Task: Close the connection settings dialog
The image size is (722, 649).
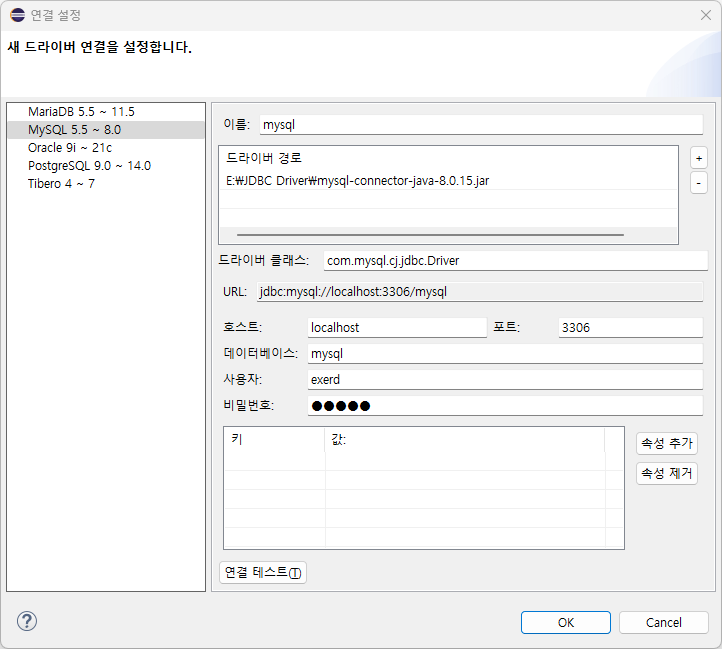Action: [x=705, y=15]
